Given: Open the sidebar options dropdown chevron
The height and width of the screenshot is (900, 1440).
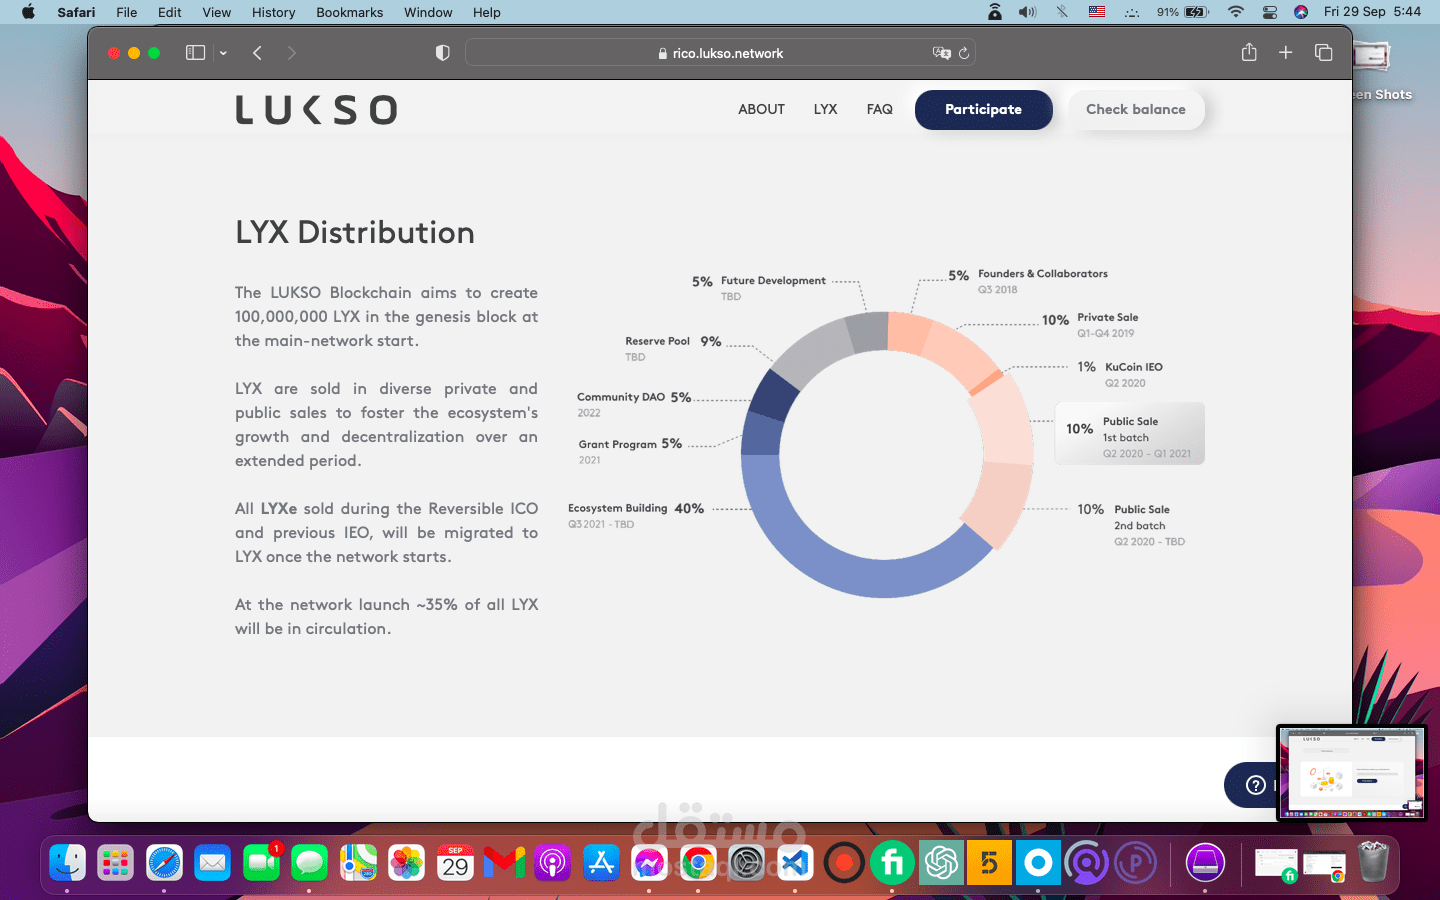Looking at the screenshot, I should [x=223, y=53].
